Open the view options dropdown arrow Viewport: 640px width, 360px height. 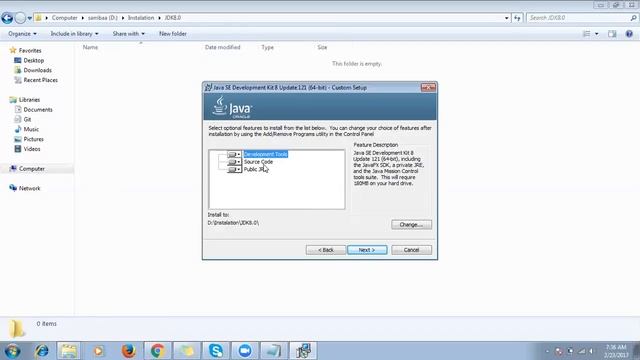coord(597,34)
